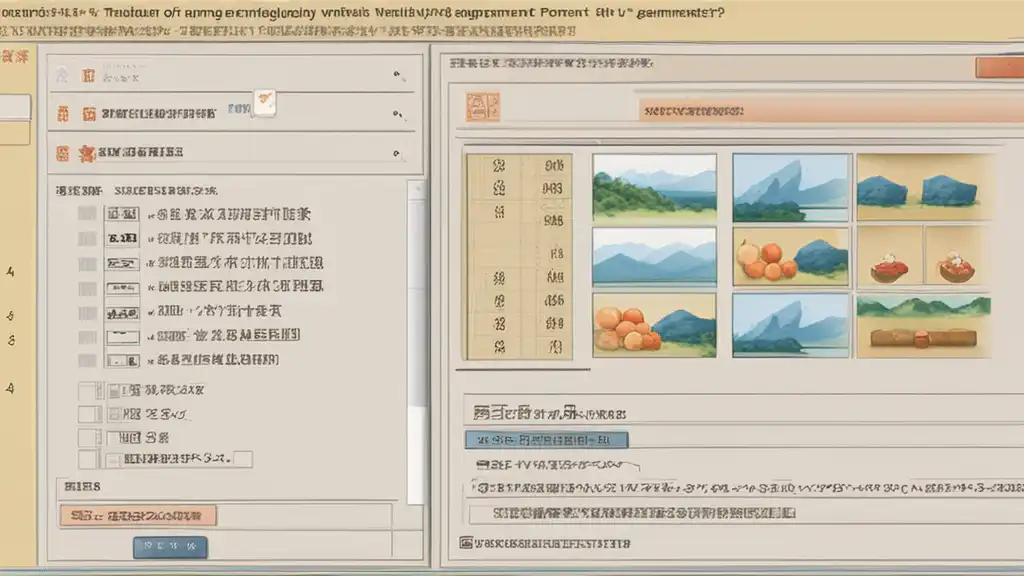Tick the second white checkbox under the list
Viewport: 1024px width, 576px height.
click(88, 414)
